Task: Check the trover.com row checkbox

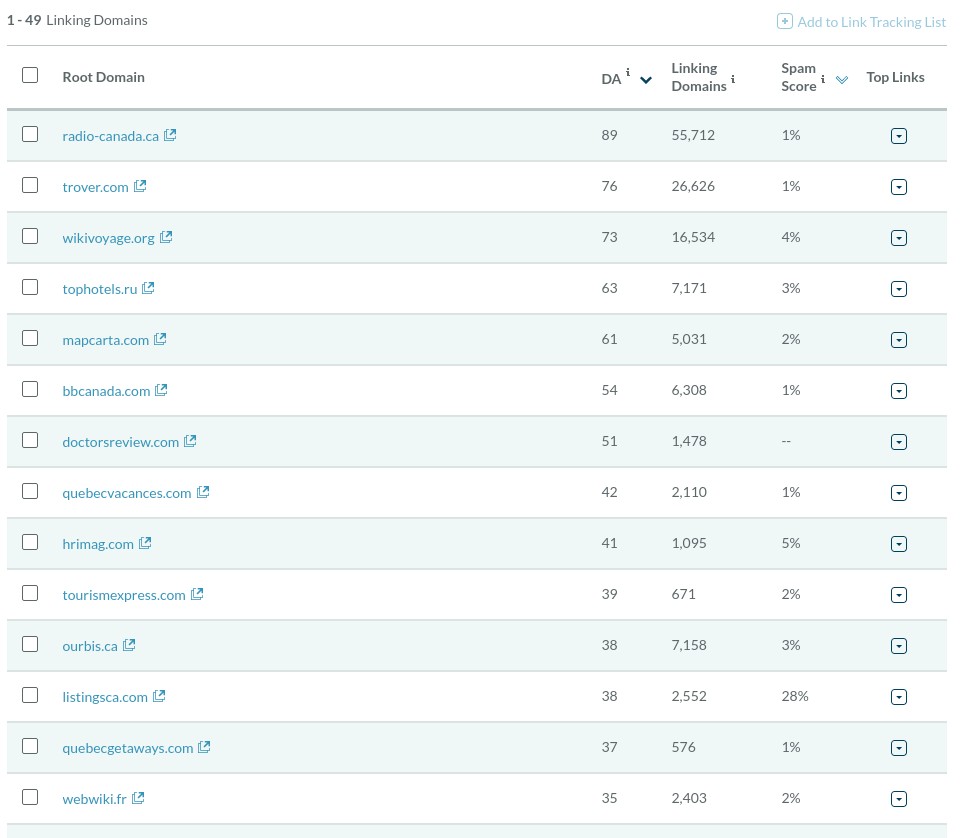Action: (30, 185)
